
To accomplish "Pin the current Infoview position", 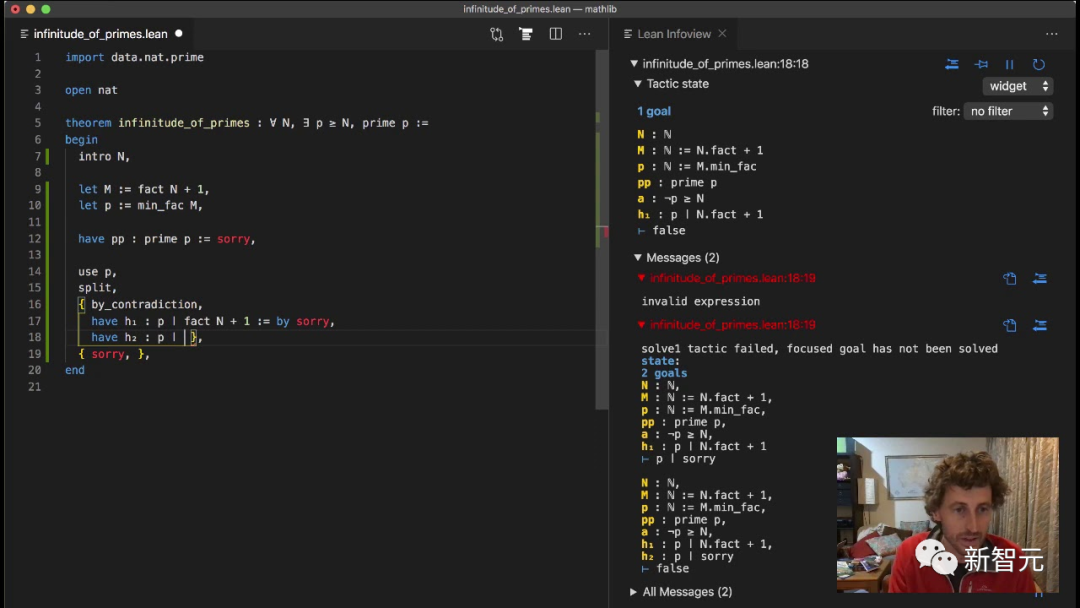I will pos(982,64).
